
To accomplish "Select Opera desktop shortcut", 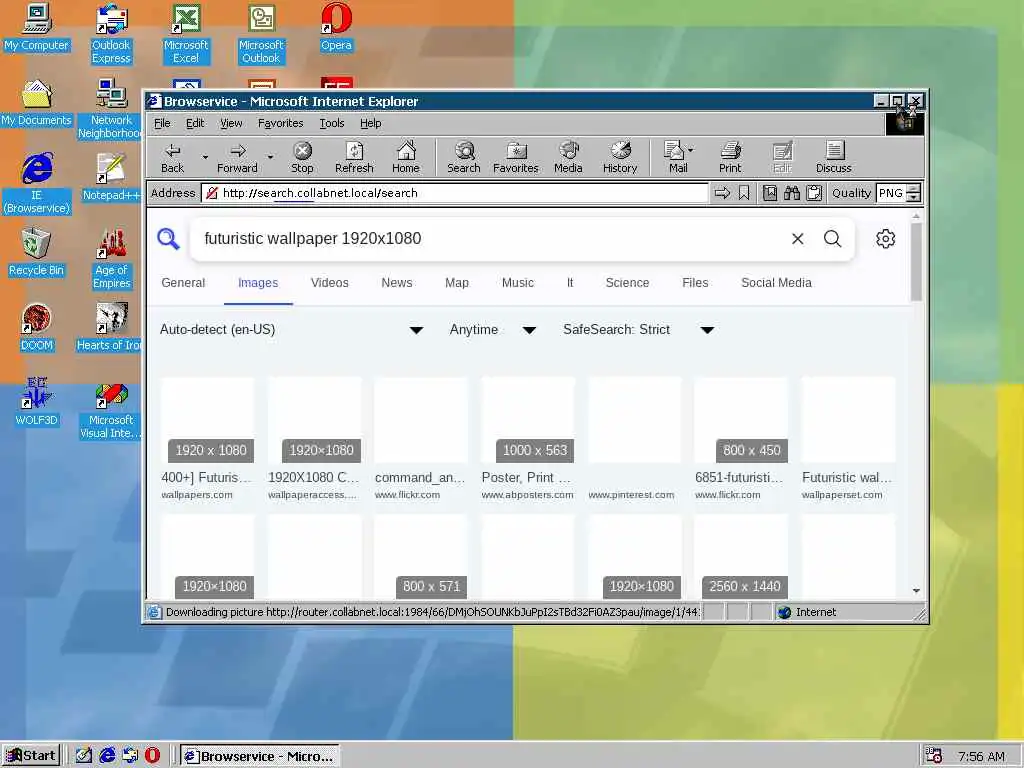I will (336, 27).
